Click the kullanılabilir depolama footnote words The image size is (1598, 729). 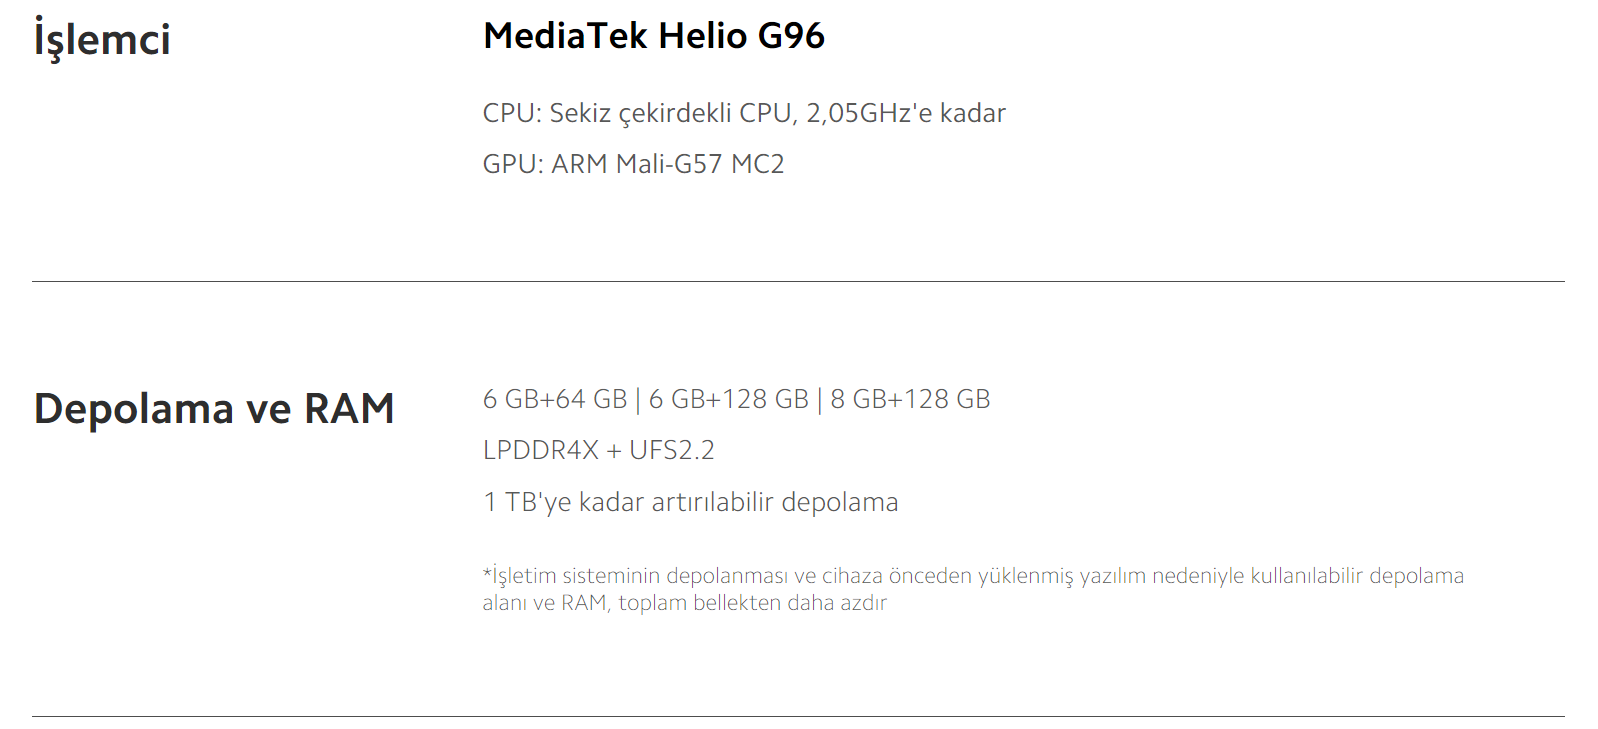pyautogui.click(x=1357, y=576)
